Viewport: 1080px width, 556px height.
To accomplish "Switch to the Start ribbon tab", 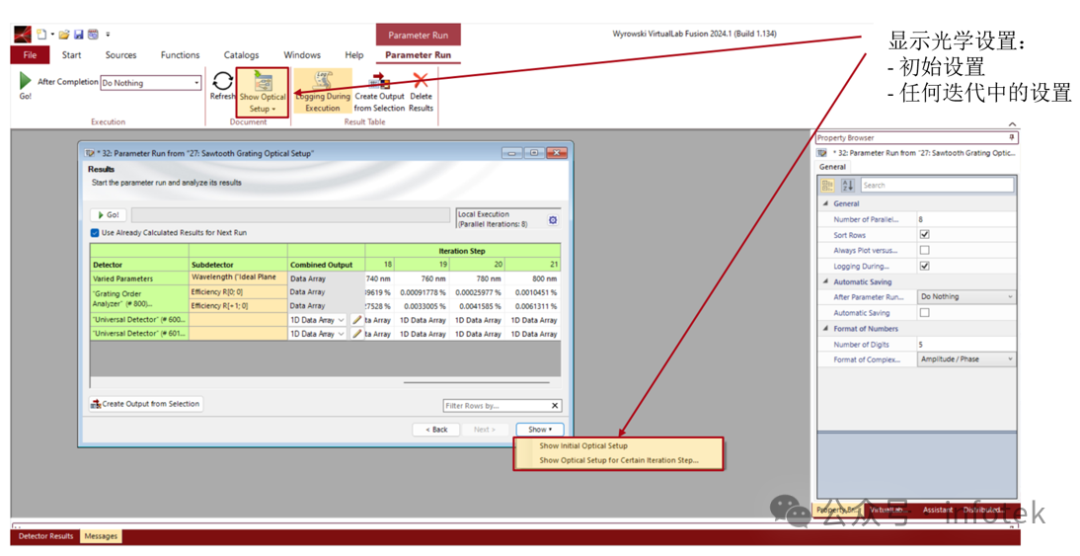I will tap(72, 55).
